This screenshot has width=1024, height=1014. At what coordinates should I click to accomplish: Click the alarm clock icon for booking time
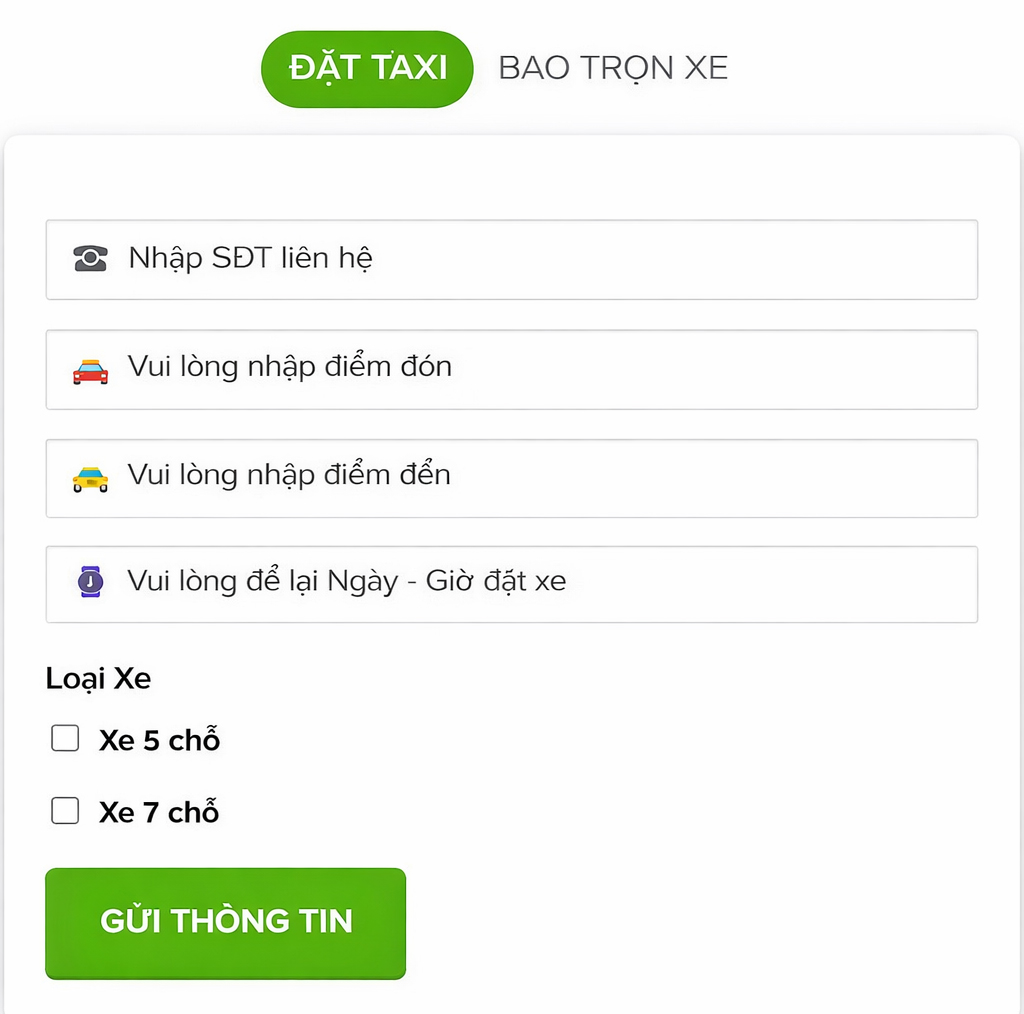pos(91,582)
